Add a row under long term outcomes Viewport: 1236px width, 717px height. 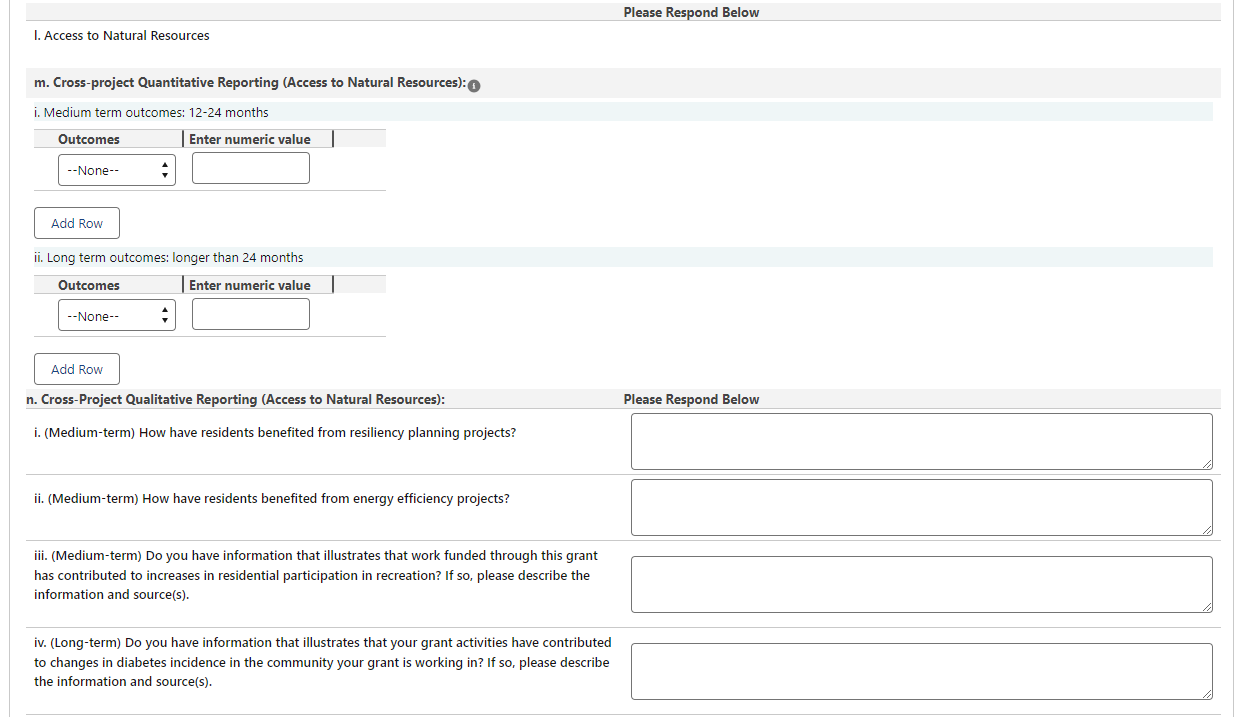pyautogui.click(x=77, y=369)
